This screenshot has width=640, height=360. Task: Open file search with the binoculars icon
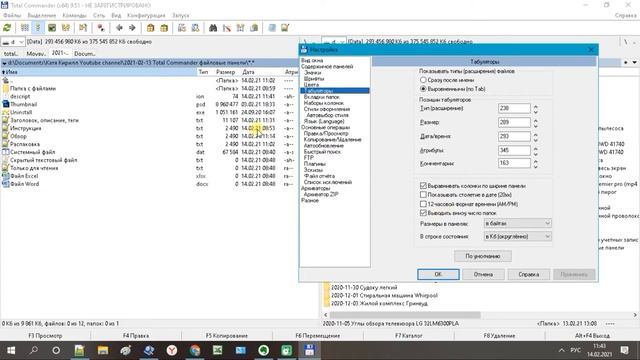tap(213, 28)
